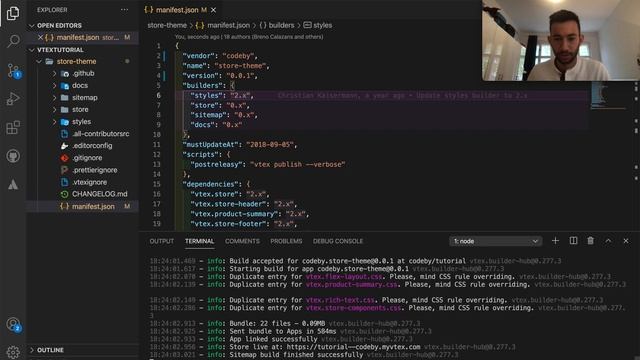Kill the terminal with trash icon

pyautogui.click(x=591, y=241)
